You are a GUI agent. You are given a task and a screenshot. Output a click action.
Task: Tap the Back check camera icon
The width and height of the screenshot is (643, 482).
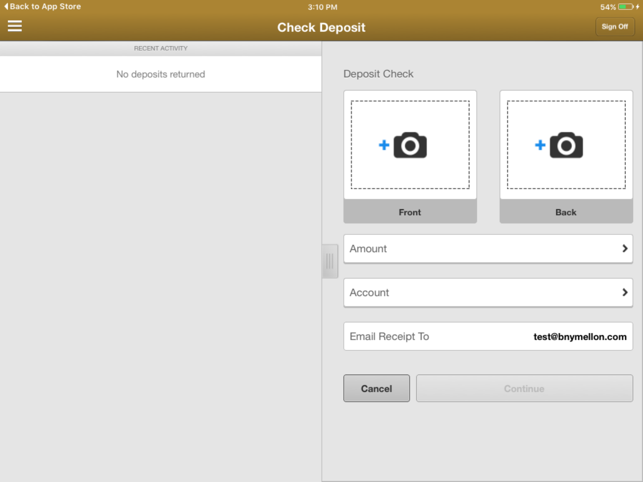coord(566,145)
